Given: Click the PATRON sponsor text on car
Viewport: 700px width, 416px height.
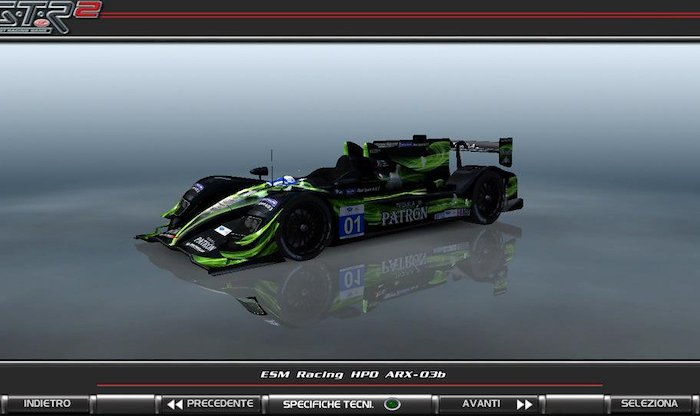Looking at the screenshot, I should [x=404, y=216].
